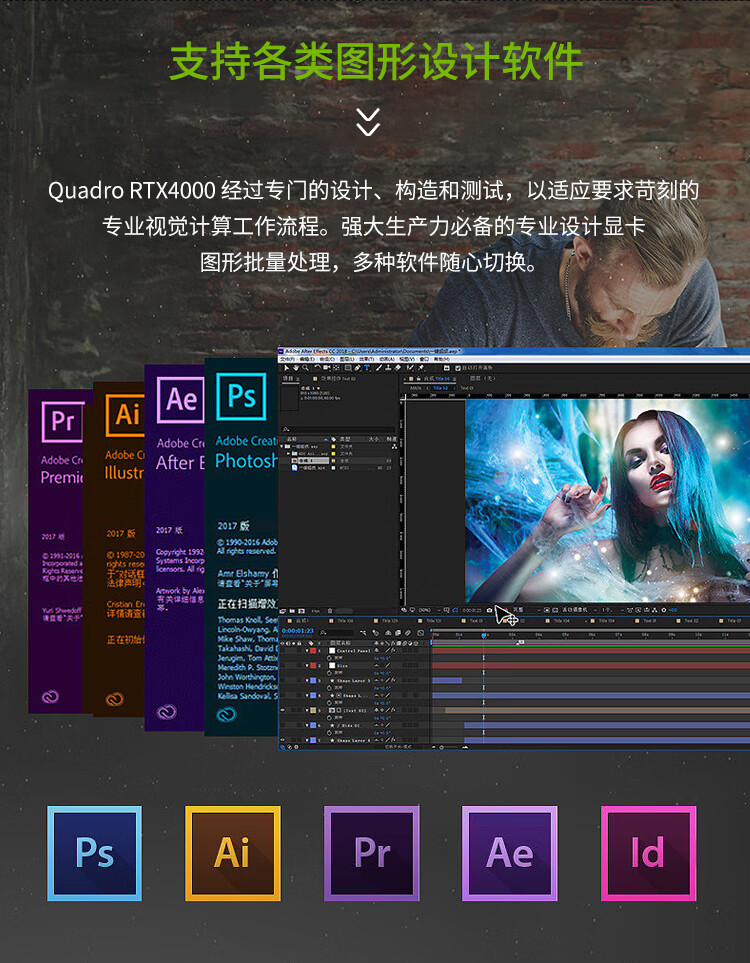This screenshot has width=750, height=963.
Task: Open the view layout count dropdown
Action: click(x=613, y=610)
